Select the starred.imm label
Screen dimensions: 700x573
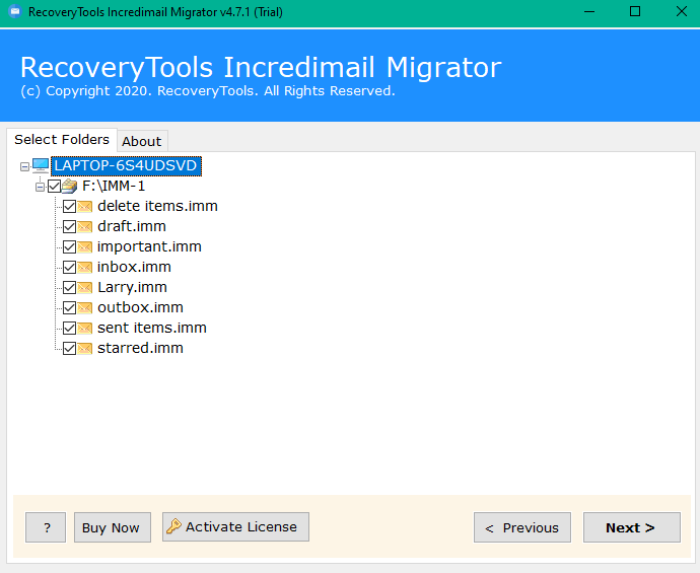click(x=140, y=349)
